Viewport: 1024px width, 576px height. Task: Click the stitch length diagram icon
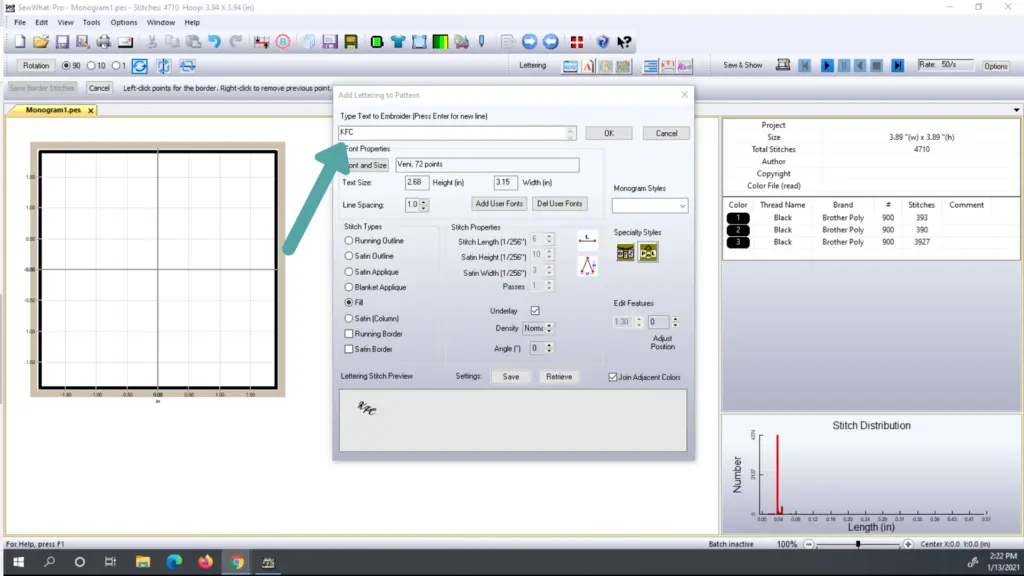pos(588,241)
